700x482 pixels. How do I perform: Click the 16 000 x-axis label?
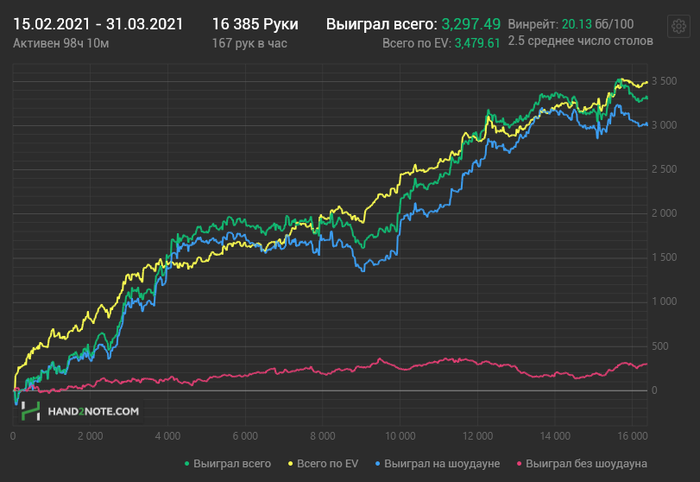[x=632, y=436]
